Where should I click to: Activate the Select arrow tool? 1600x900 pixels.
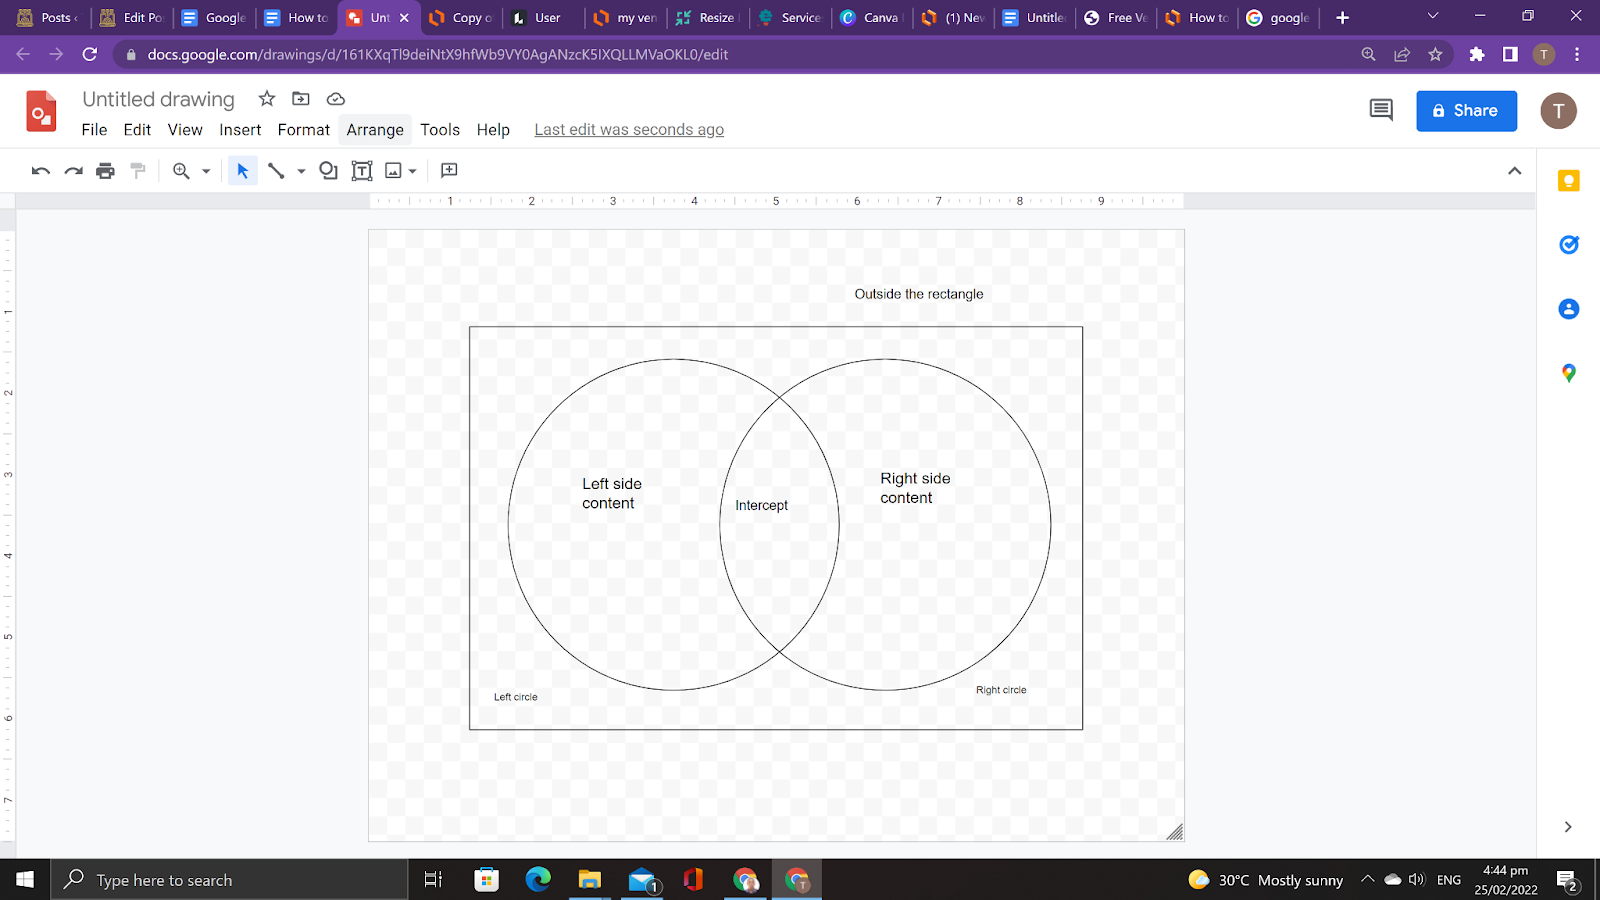242,171
